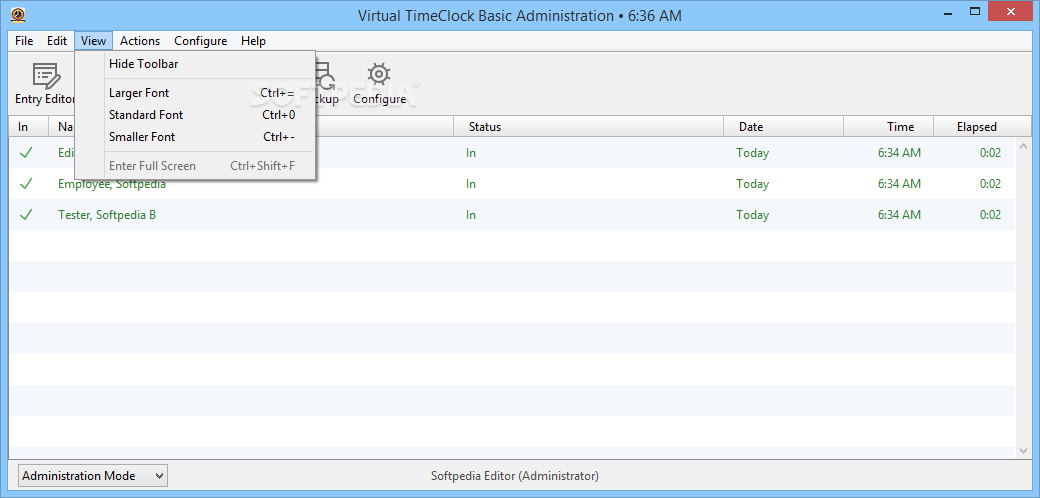Sort by the Date column header
Viewport: 1040px width, 498px height.
tap(783, 127)
